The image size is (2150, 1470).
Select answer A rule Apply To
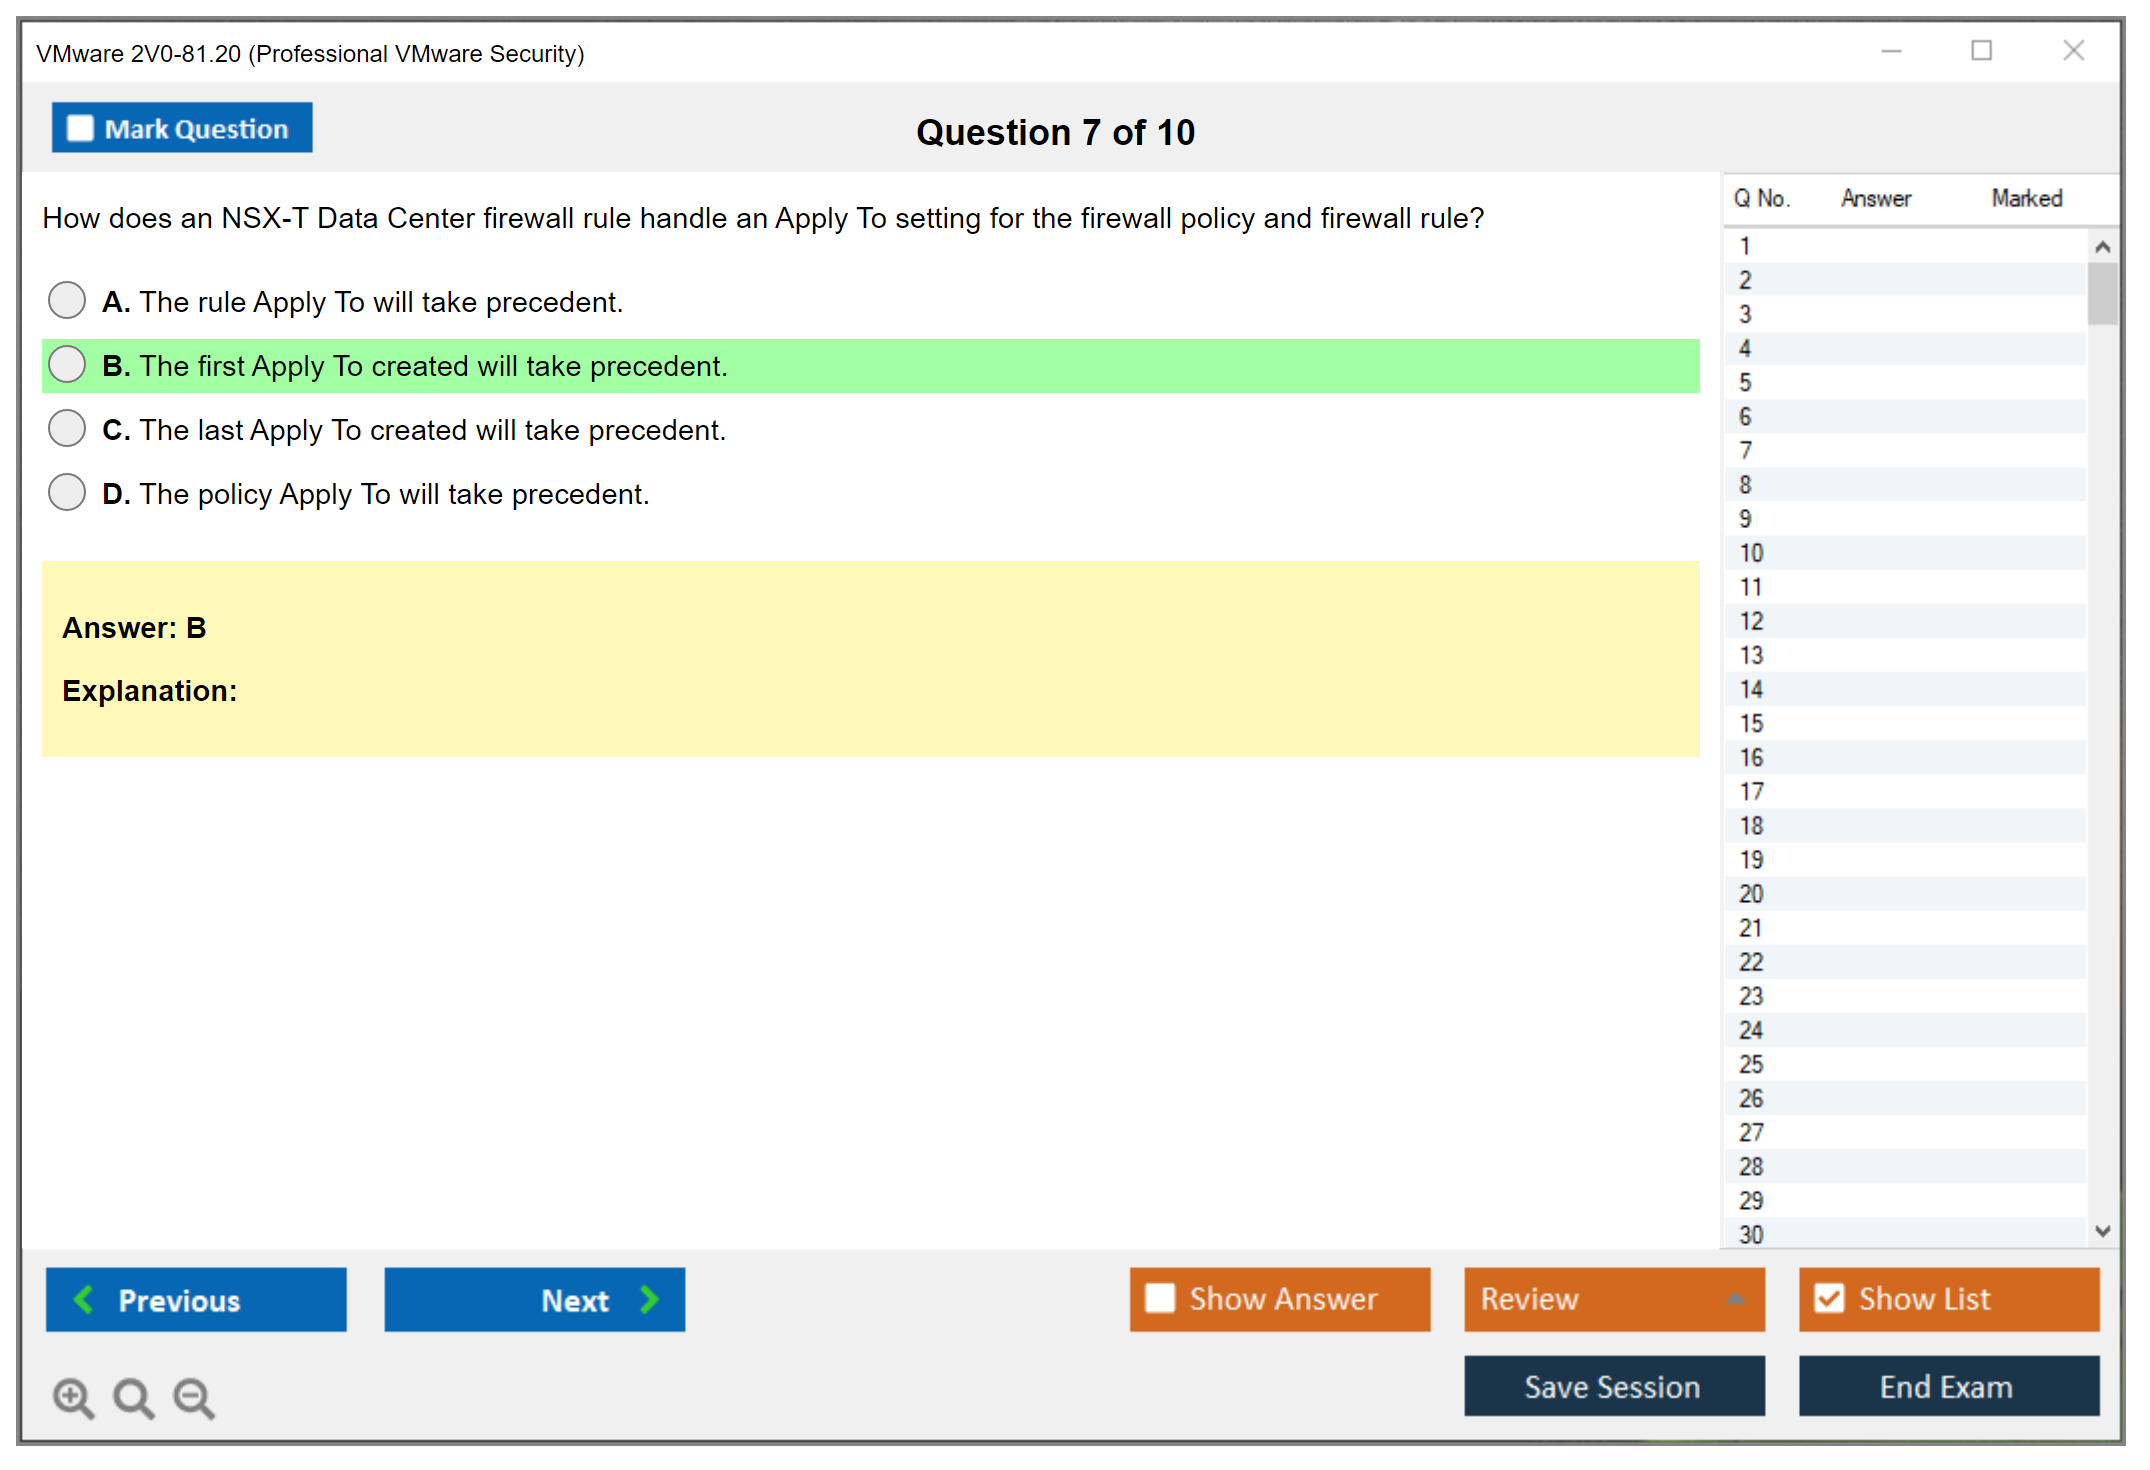click(x=67, y=300)
